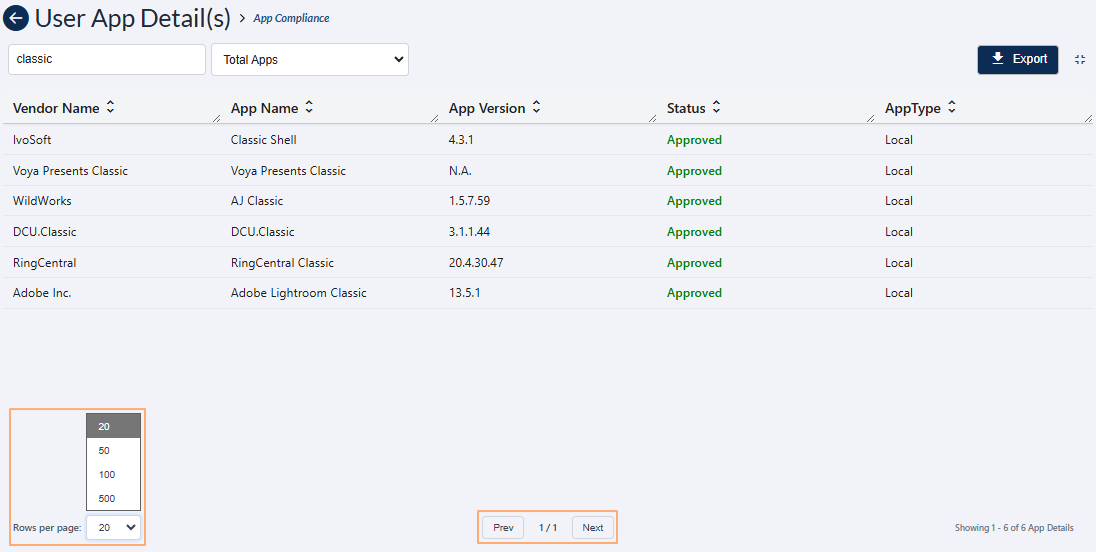Click DCU.Classic app name cell
Screen dimensions: 1096x552
click(263, 231)
